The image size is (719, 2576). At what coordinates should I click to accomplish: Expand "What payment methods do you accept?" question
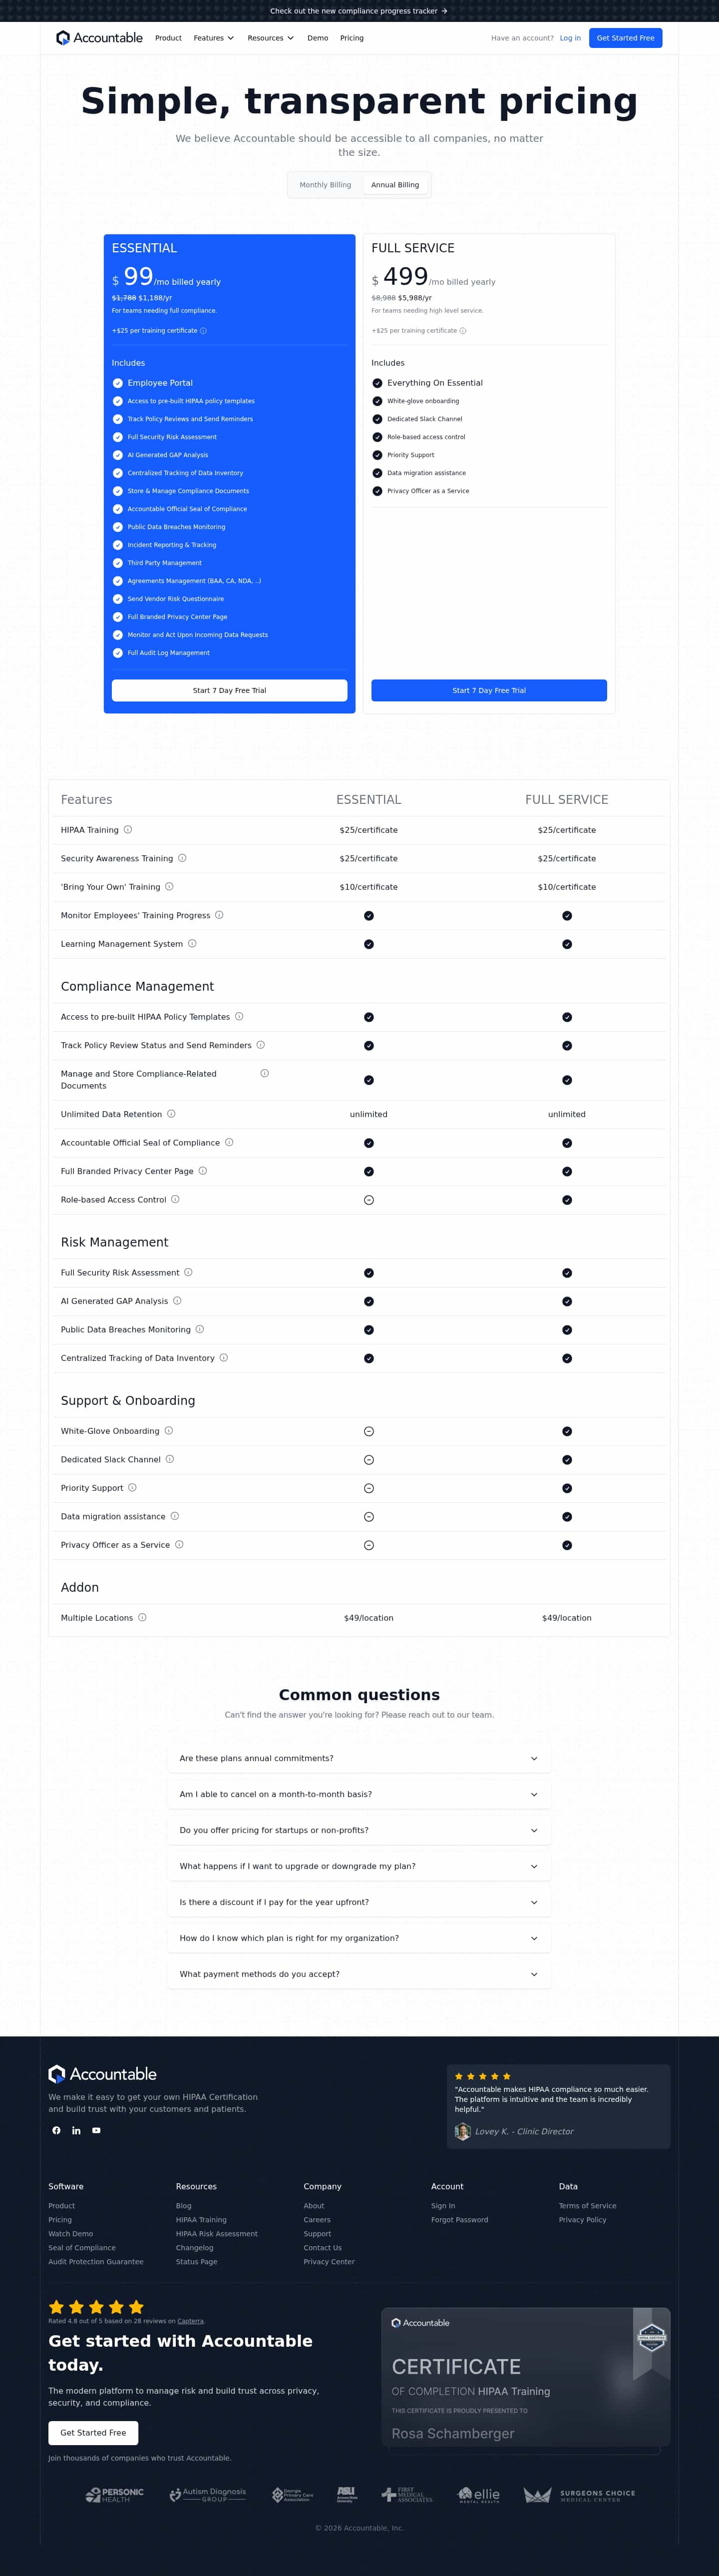[x=359, y=1974]
